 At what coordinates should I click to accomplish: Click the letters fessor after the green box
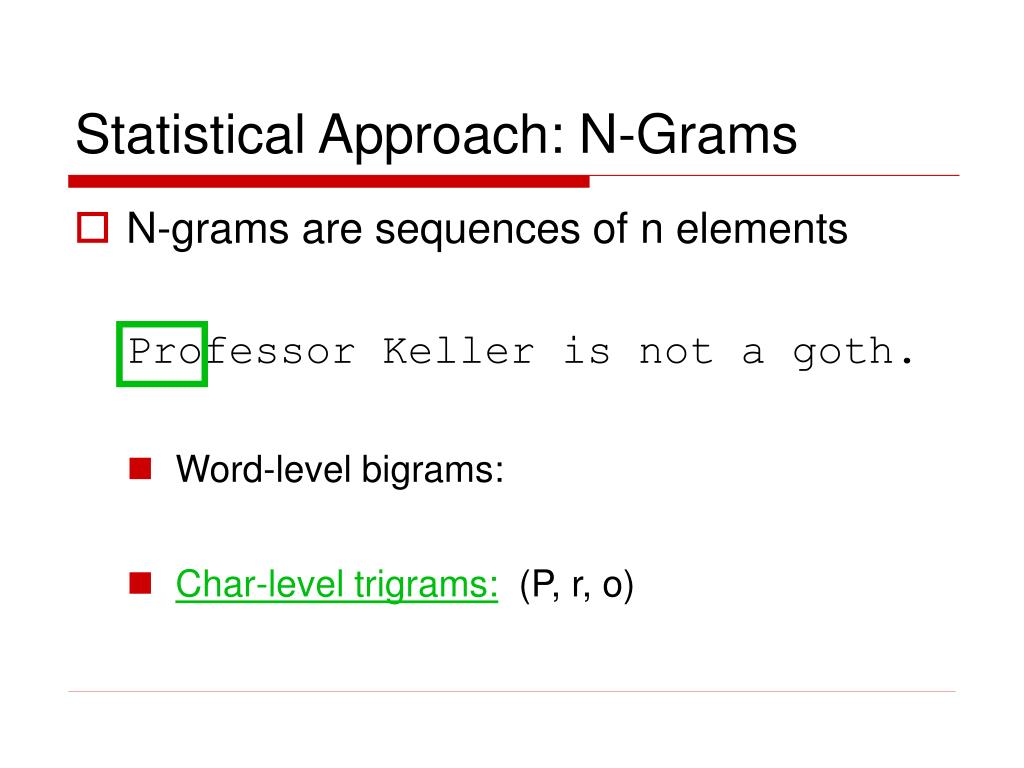pos(281,351)
